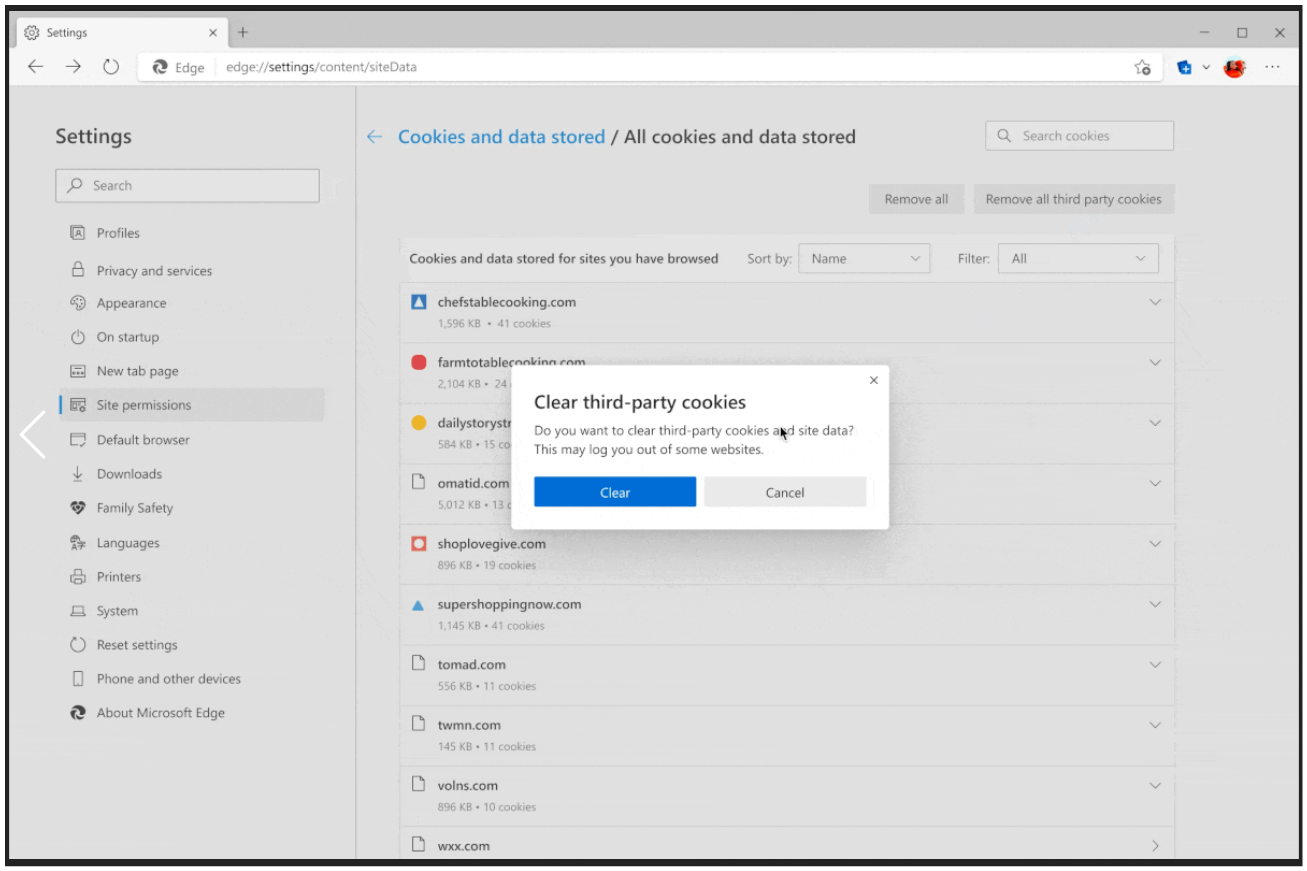Select the Profiles icon in the sidebar
This screenshot has width=1307, height=871.
[x=76, y=233]
